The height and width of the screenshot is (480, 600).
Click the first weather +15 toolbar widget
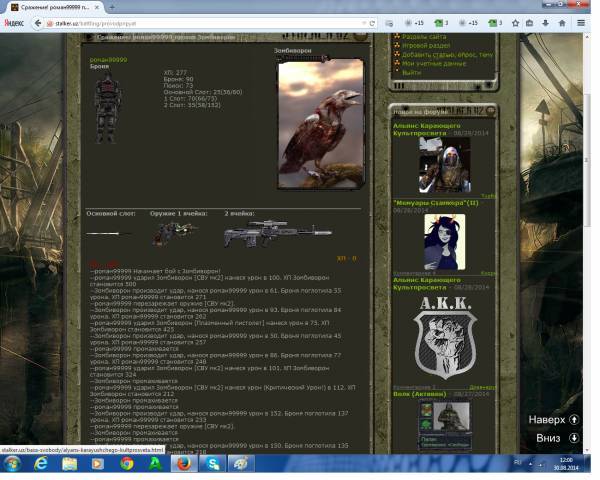415,23
